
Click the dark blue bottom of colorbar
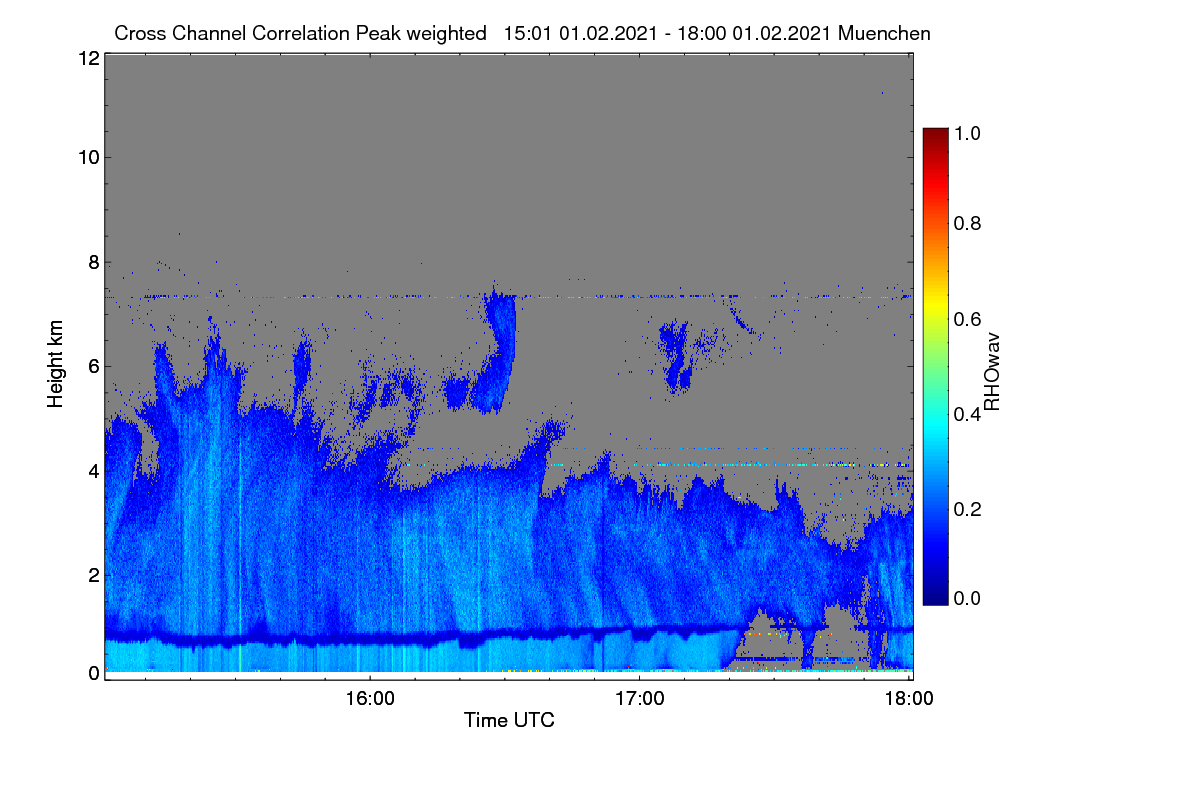(934, 598)
